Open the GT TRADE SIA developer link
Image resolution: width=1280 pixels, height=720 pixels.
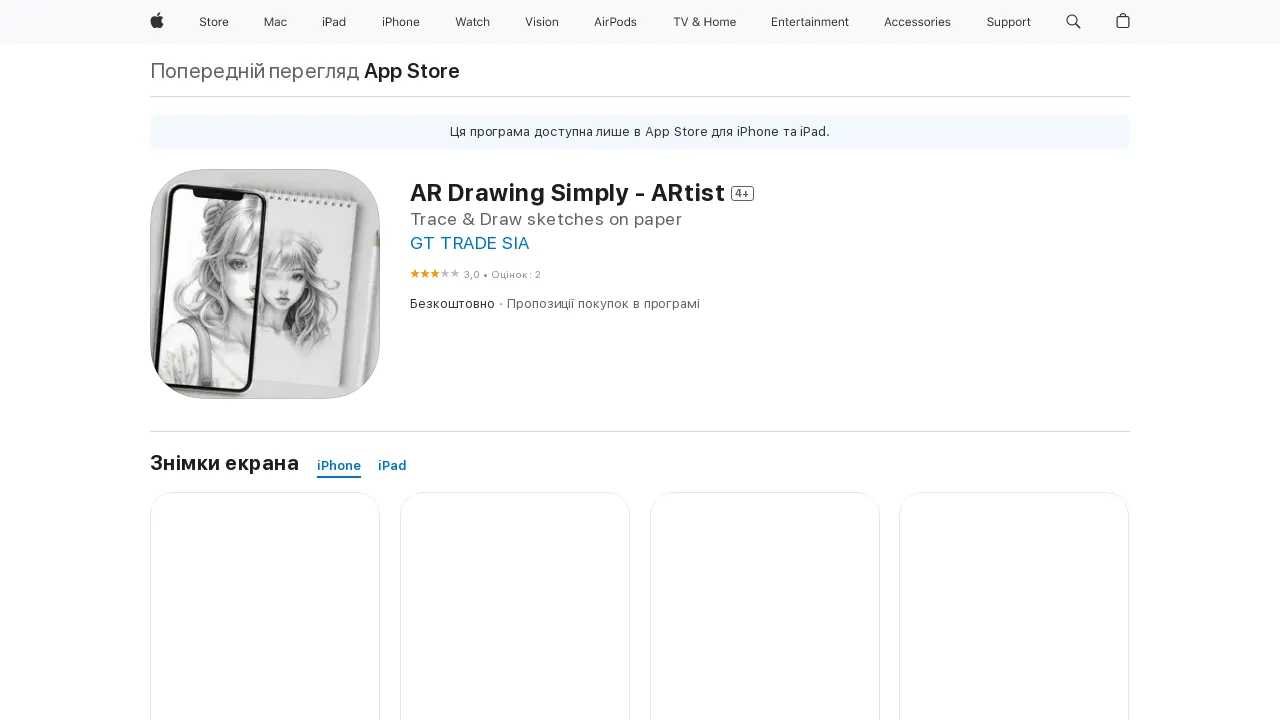tap(469, 243)
